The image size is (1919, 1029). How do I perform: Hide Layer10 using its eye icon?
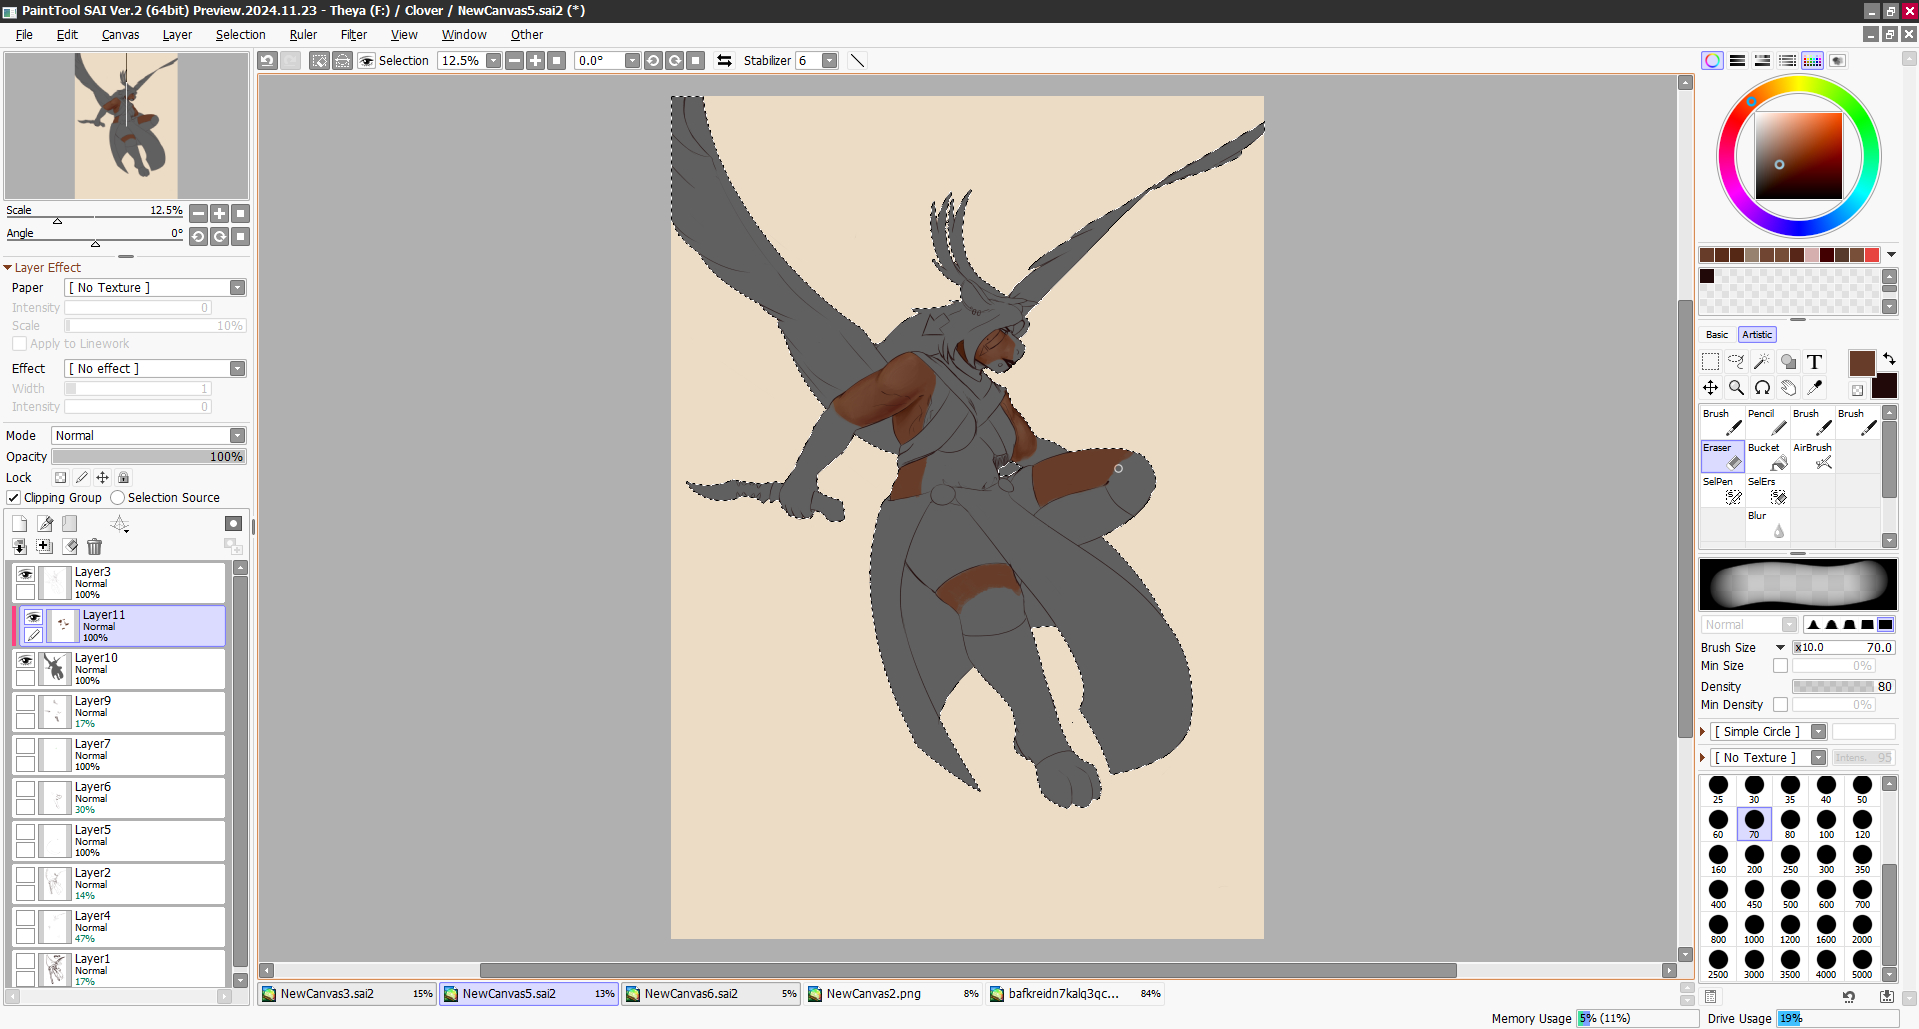click(26, 661)
